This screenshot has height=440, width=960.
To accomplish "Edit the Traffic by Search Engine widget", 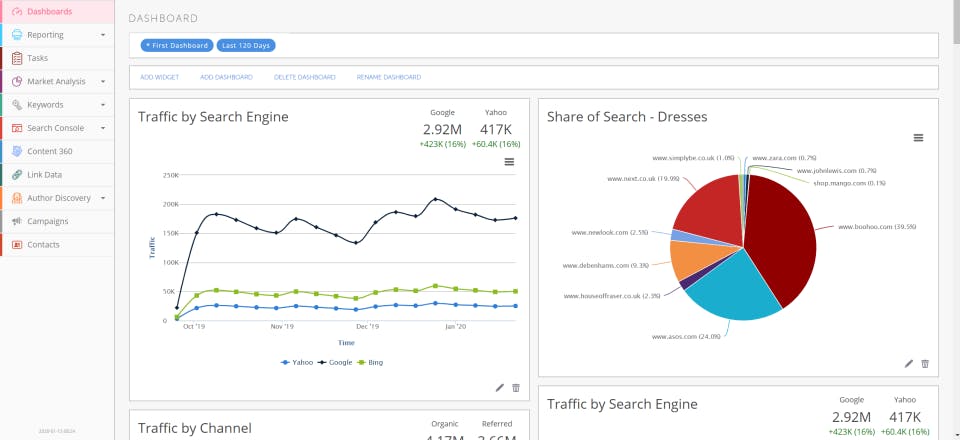I will [500, 387].
